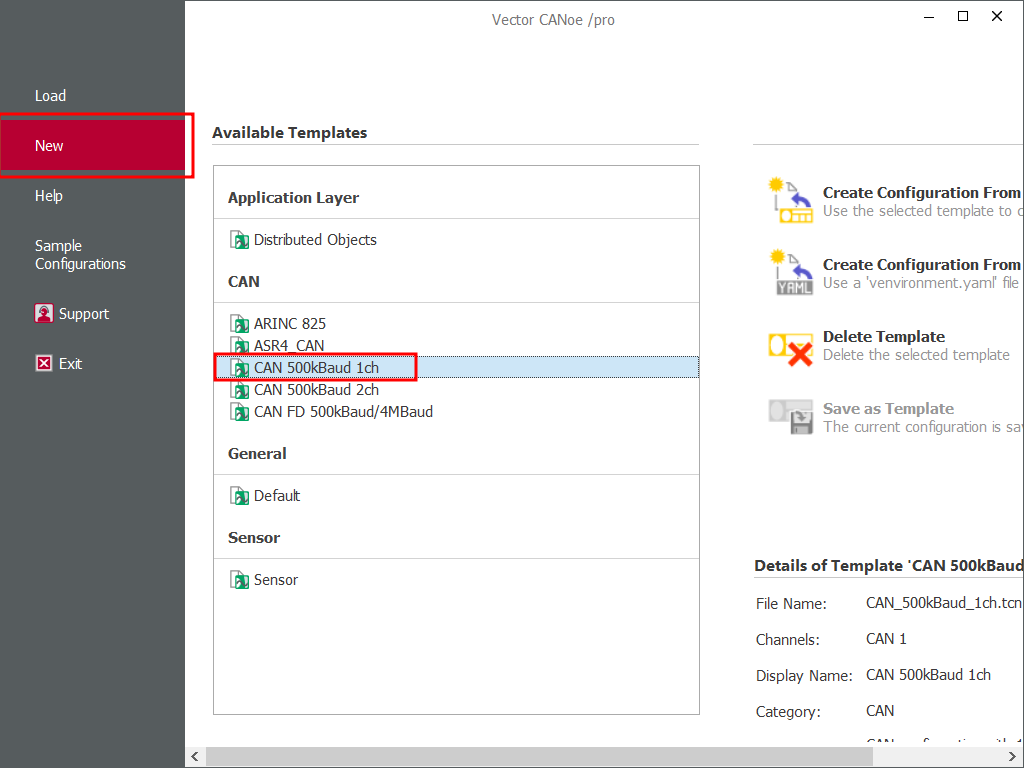
Task: Close the Vector CANoe window
Action: click(997, 16)
